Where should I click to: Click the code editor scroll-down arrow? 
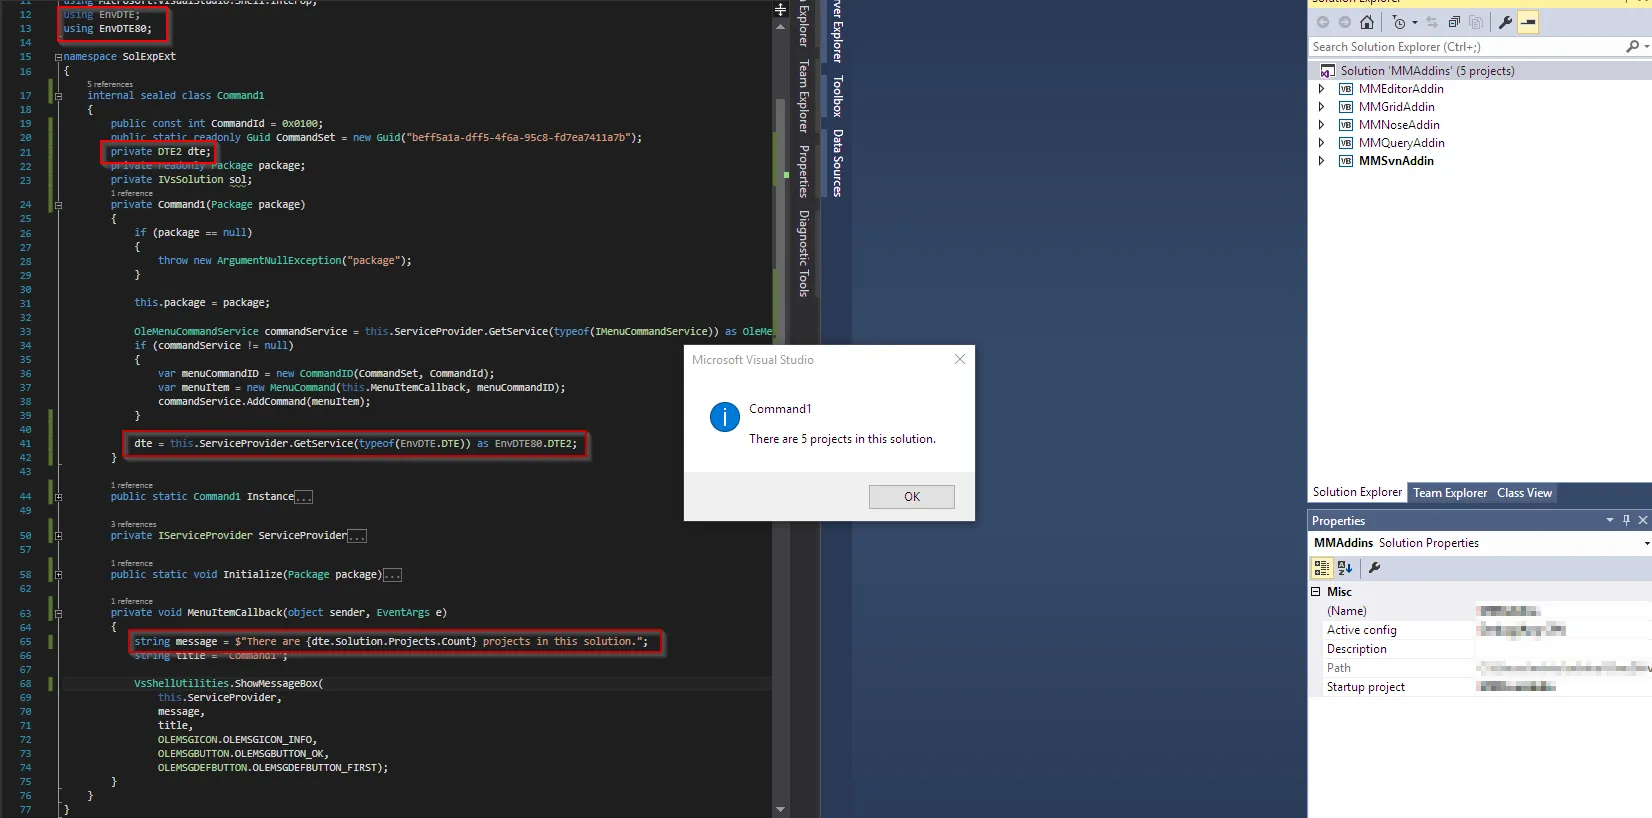click(781, 809)
